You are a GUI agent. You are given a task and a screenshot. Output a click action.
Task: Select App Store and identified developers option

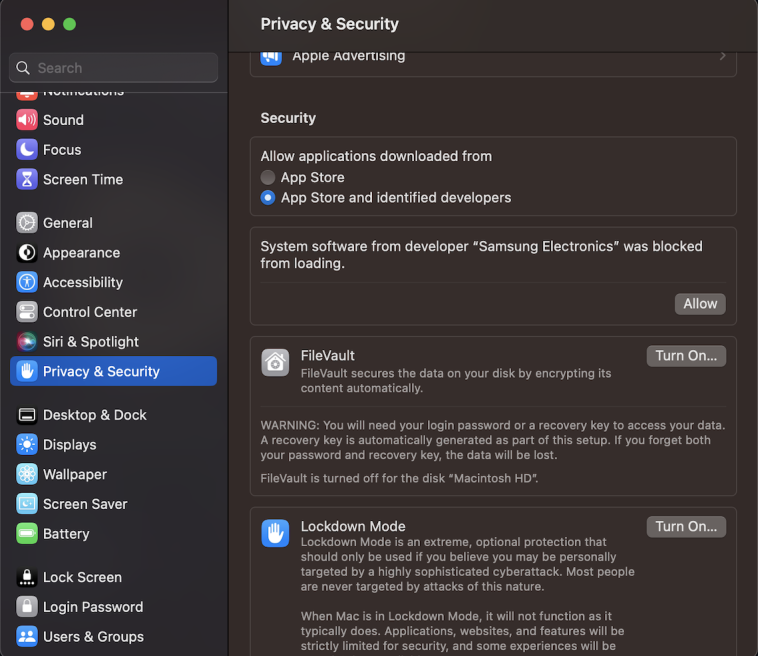268,198
